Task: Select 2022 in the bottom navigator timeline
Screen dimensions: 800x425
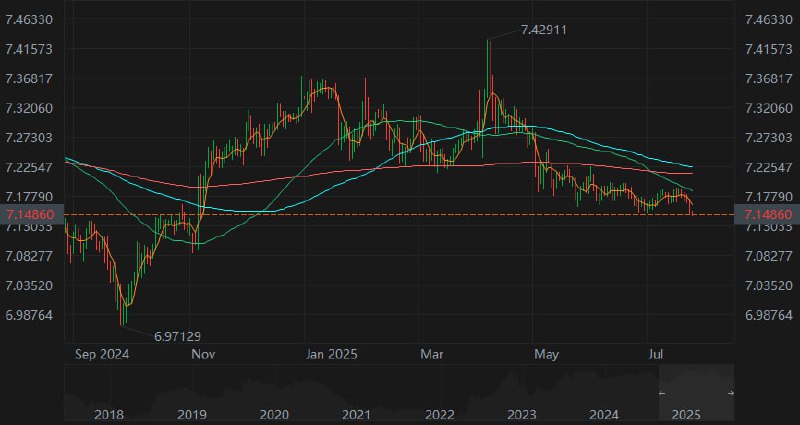Action: (x=439, y=413)
